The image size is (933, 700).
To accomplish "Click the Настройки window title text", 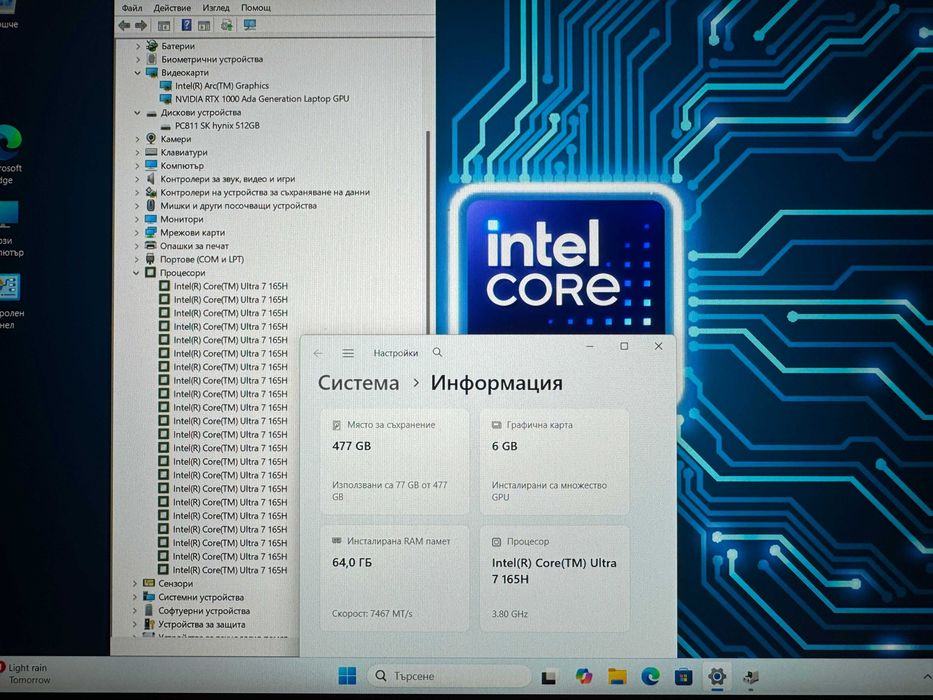I will point(396,353).
